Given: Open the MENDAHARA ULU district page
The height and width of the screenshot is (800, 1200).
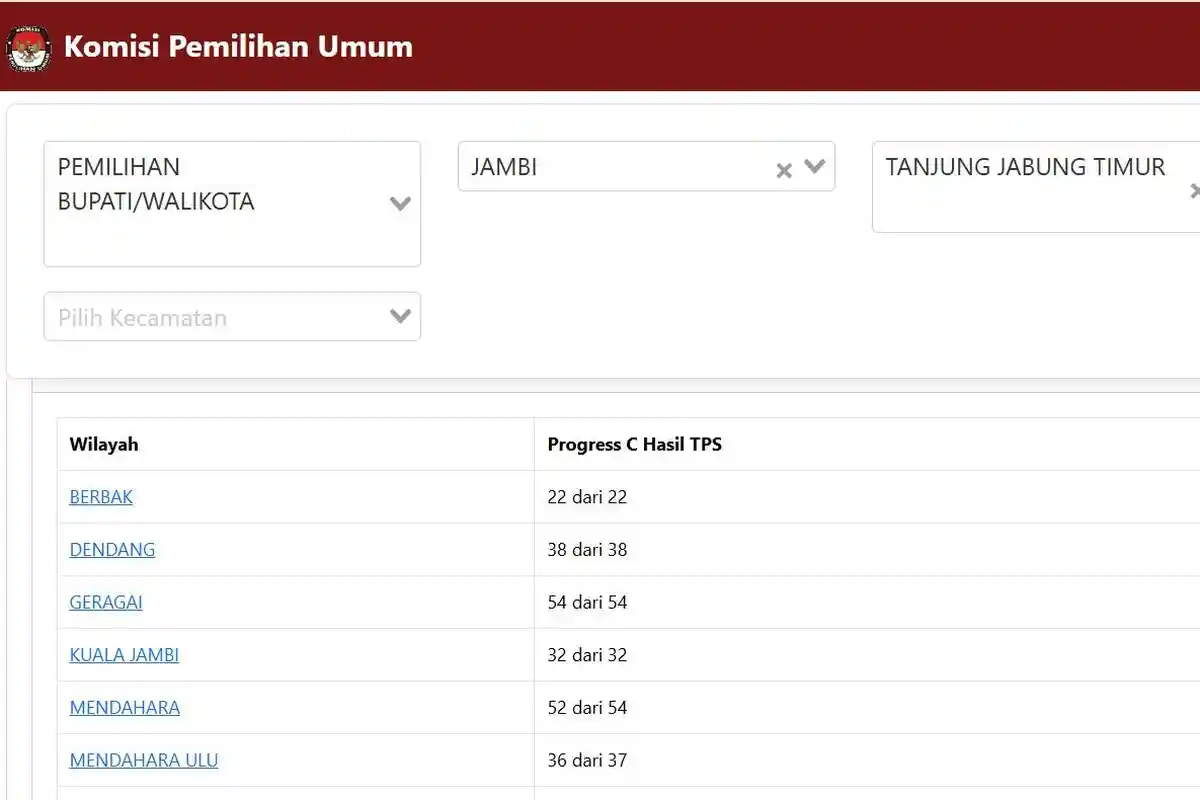Looking at the screenshot, I should point(143,759).
